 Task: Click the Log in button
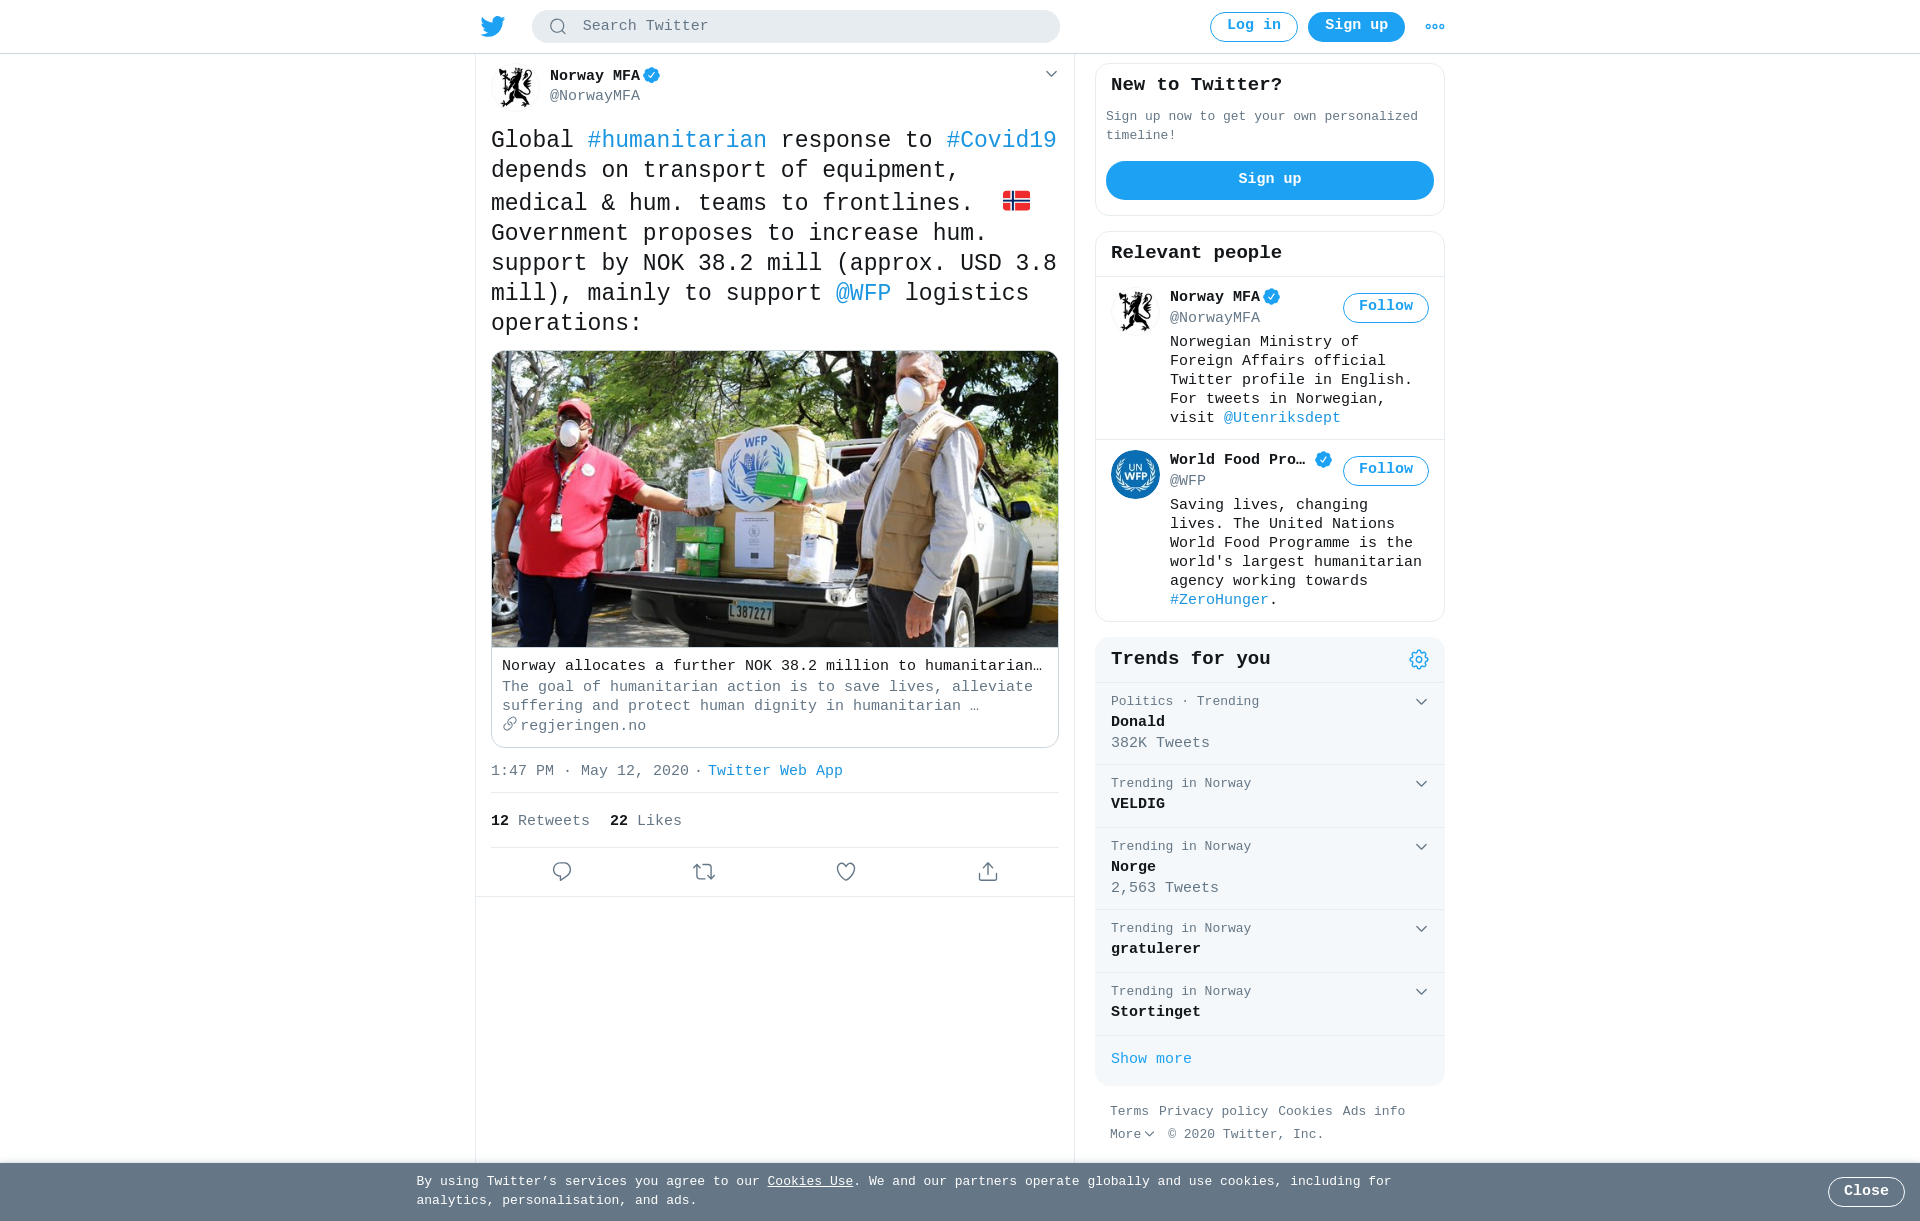(1254, 26)
